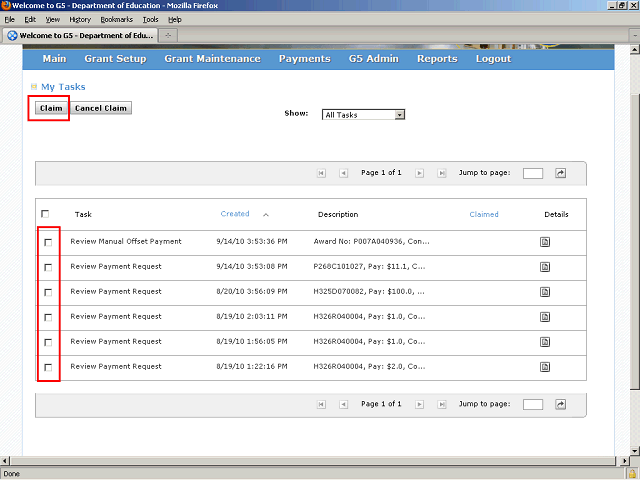This screenshot has height=480, width=640.
Task: Click bottom pager previous-page icon
Action: click(344, 404)
